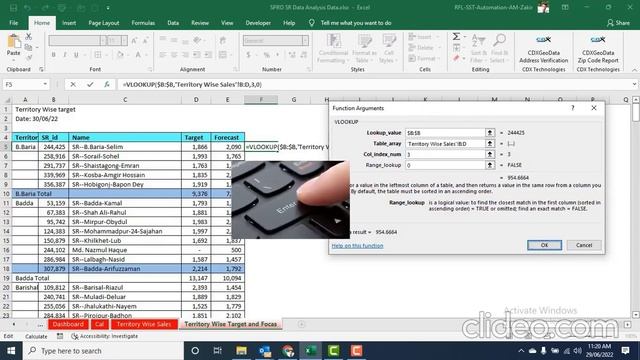Open CDXGeoData Address Verification

543,49
